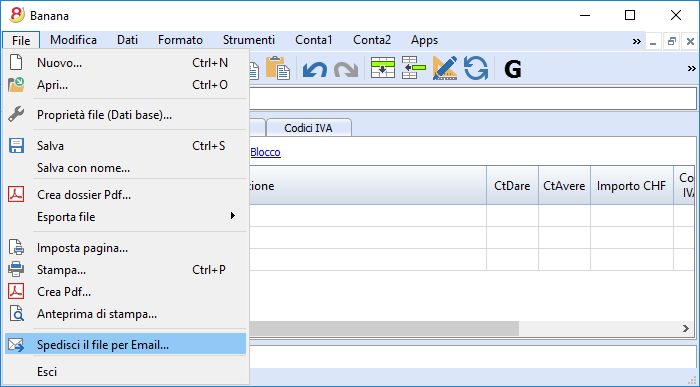
Task: Expand hidden menus with menu bar chevron
Action: pyautogui.click(x=637, y=42)
